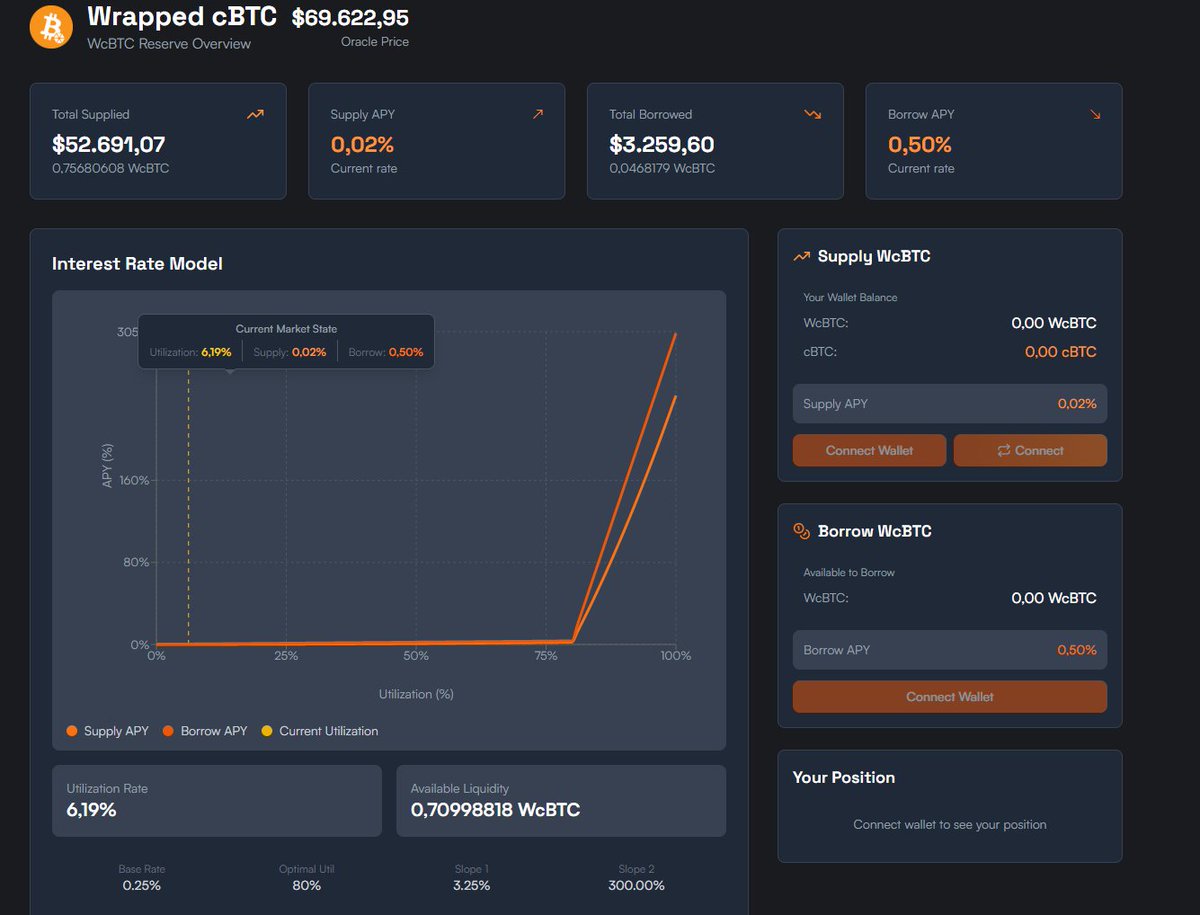Select the Utilization Rate 6,19% box

(216, 800)
